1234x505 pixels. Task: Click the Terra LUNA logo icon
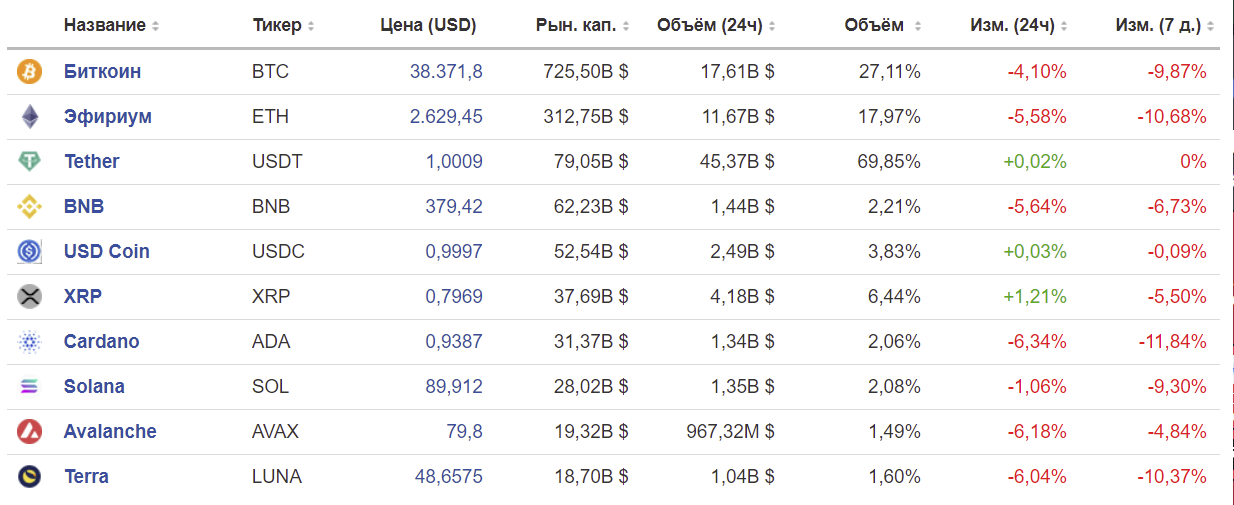[29, 477]
